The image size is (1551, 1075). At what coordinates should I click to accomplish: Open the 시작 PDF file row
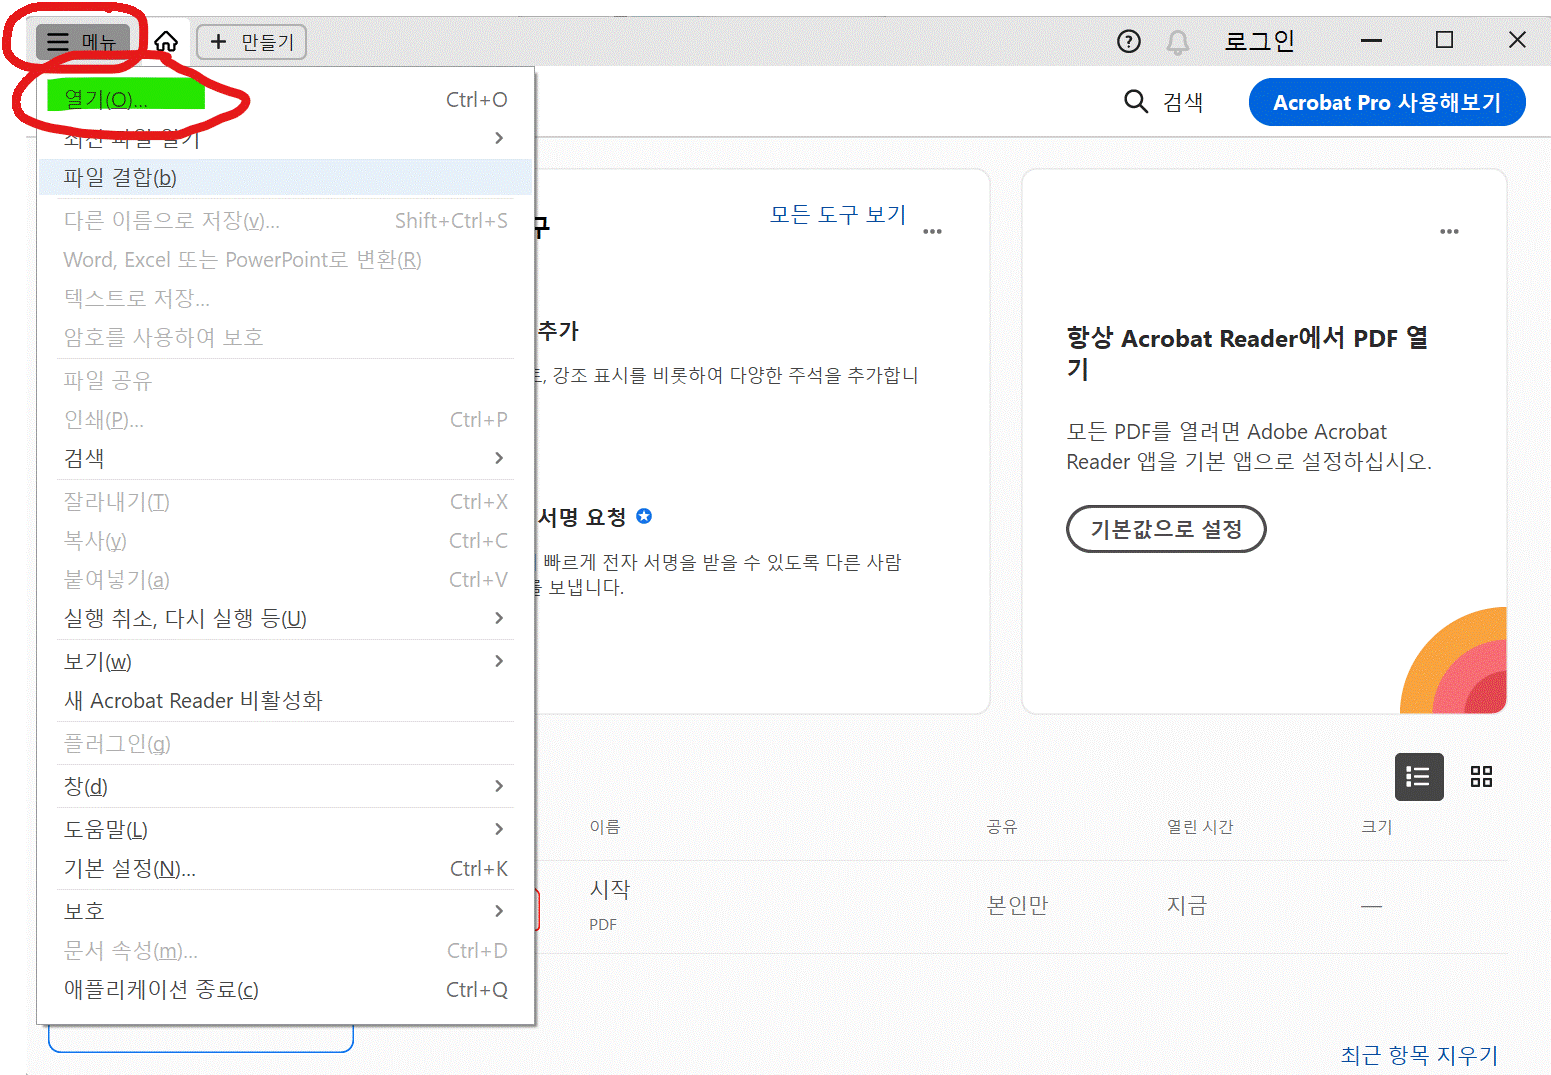coord(1020,906)
